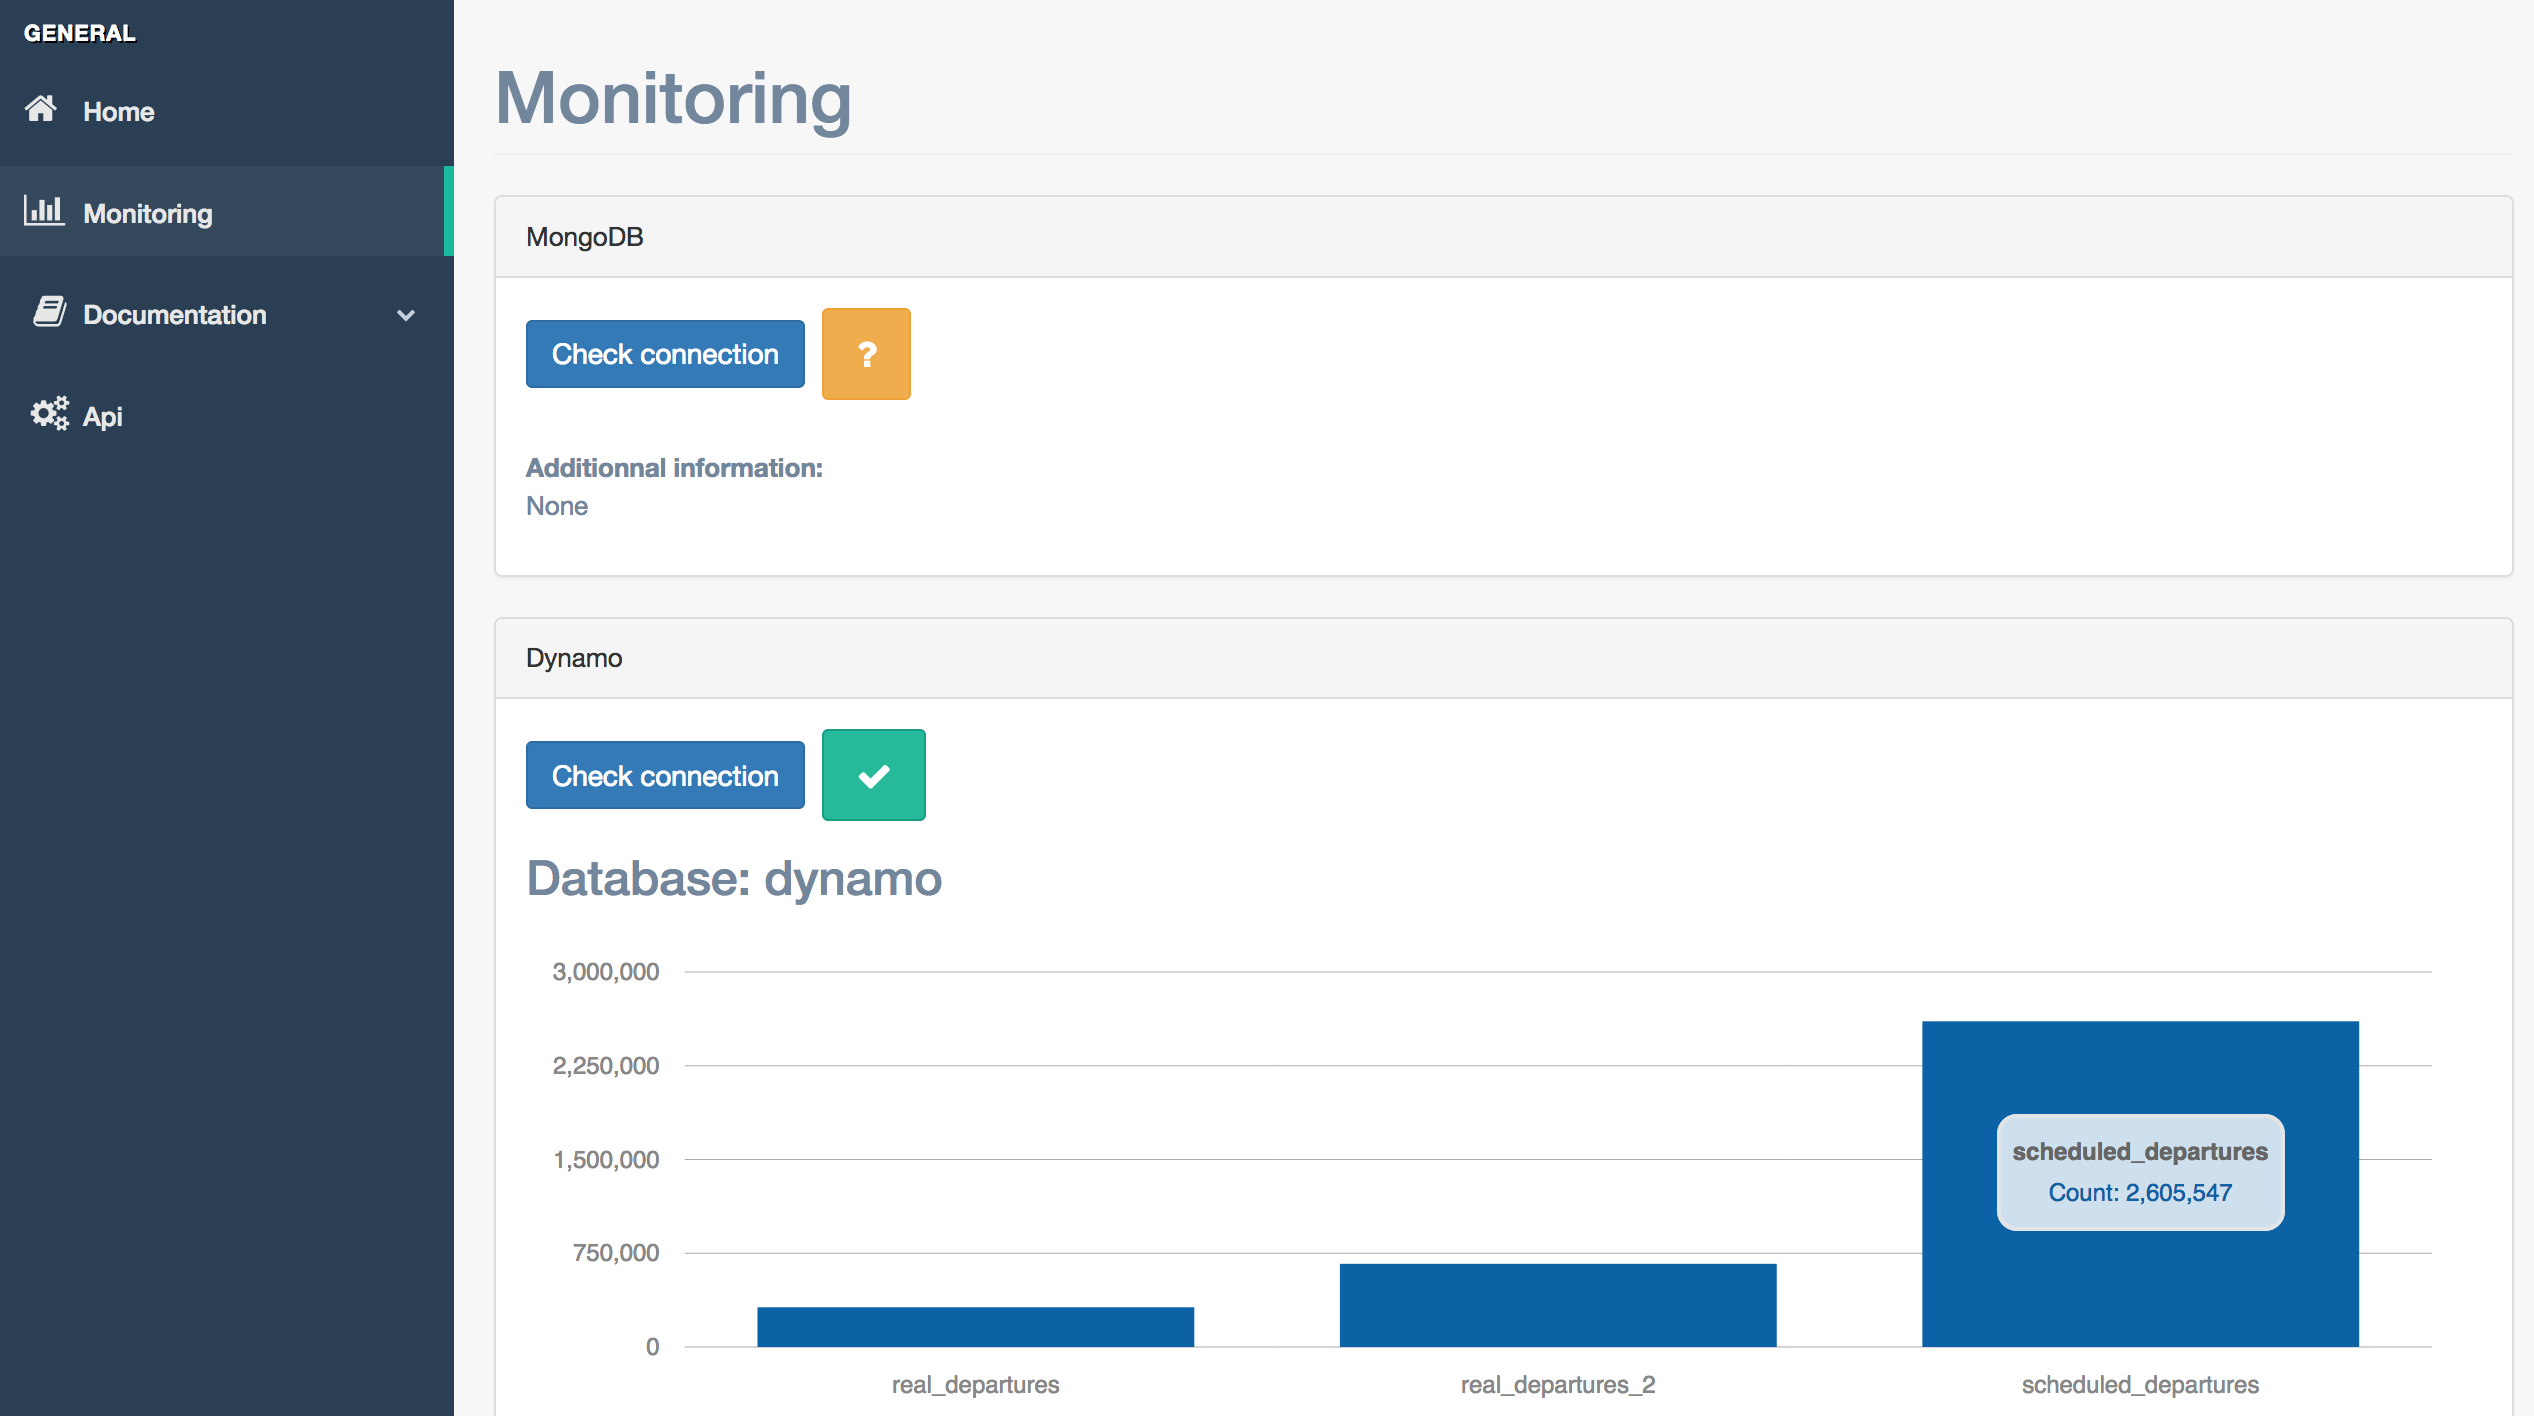Click the 3,000,000 y-axis label
Viewport: 2534px width, 1416px height.
click(x=606, y=972)
